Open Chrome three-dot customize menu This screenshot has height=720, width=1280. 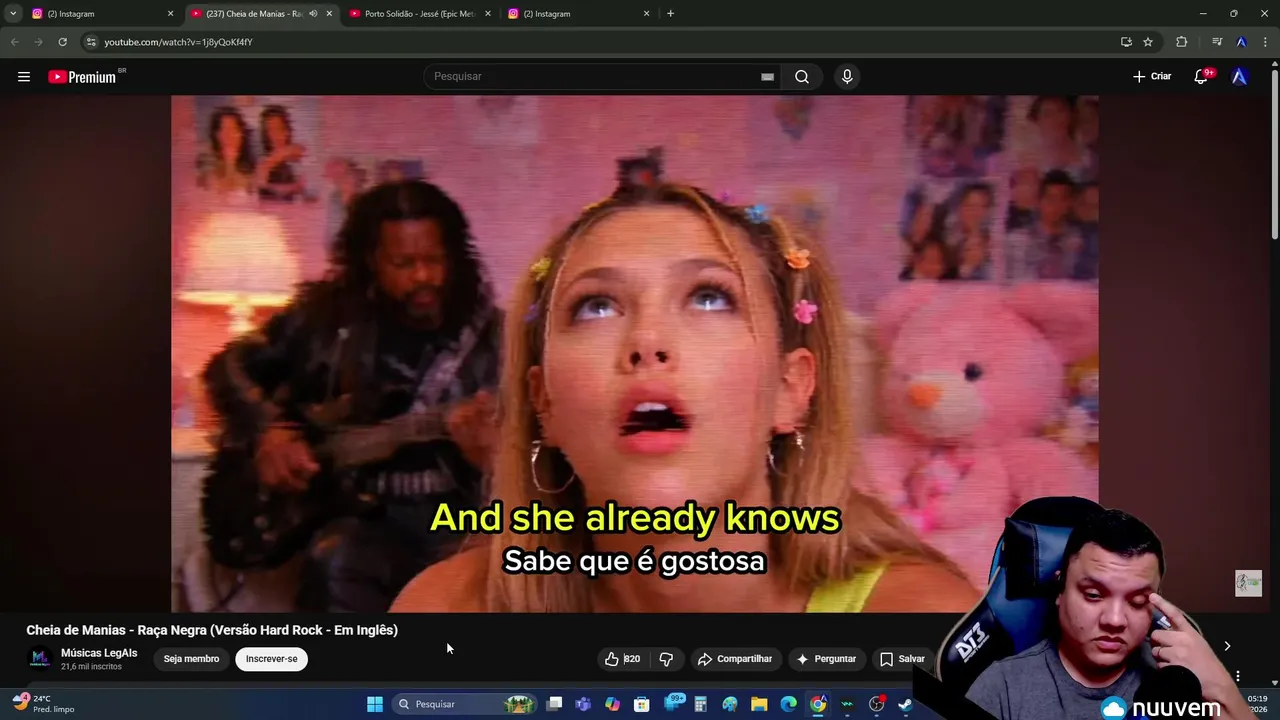point(1265,42)
